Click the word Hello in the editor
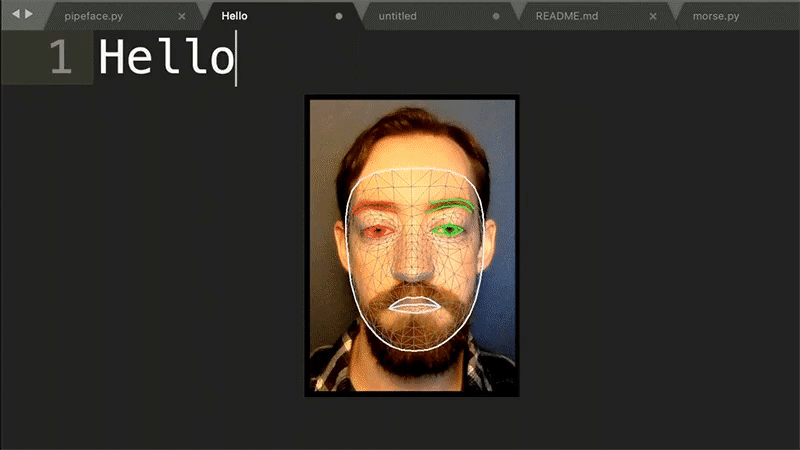Viewport: 800px width, 450px height. point(165,59)
